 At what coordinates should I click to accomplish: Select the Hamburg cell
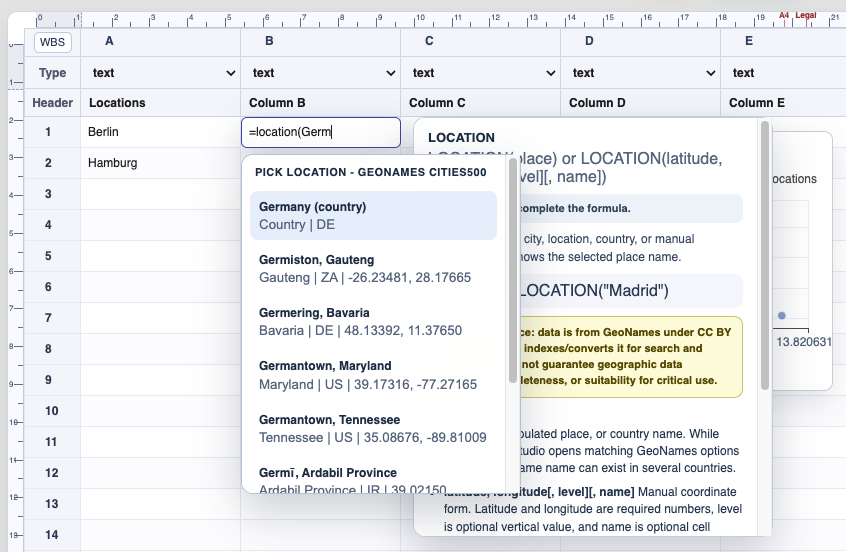tap(160, 163)
